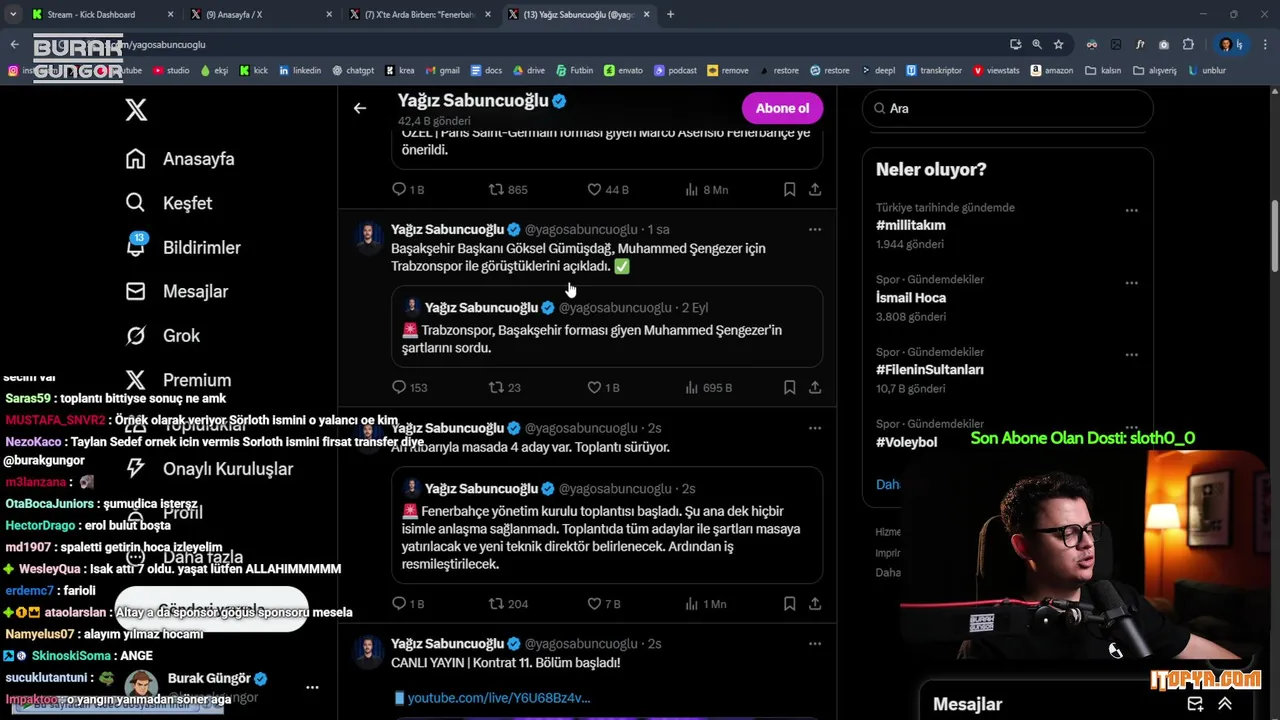
Task: Open the X logo home link
Action: [x=136, y=110]
